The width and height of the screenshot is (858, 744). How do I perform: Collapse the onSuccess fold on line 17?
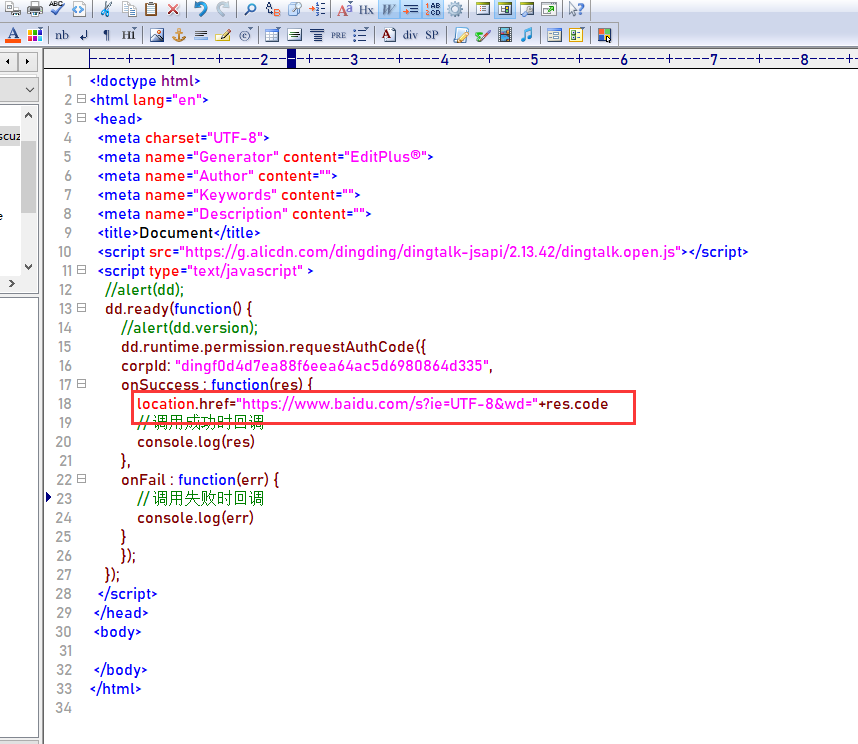pos(82,384)
